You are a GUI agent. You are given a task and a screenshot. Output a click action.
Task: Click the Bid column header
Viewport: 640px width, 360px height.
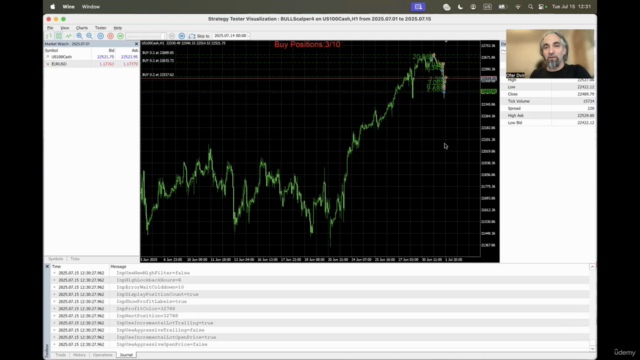(x=103, y=50)
